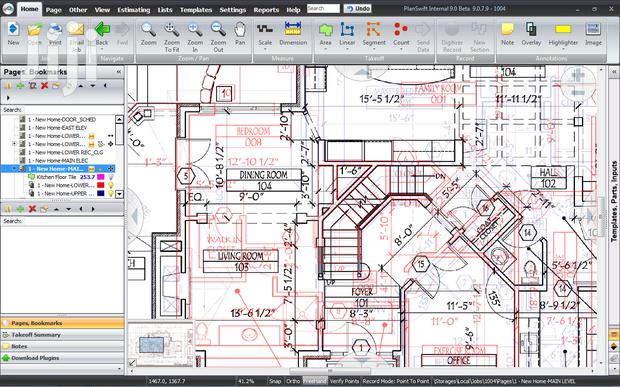Click the Undo button
This screenshot has height=387, width=620.
(x=357, y=8)
